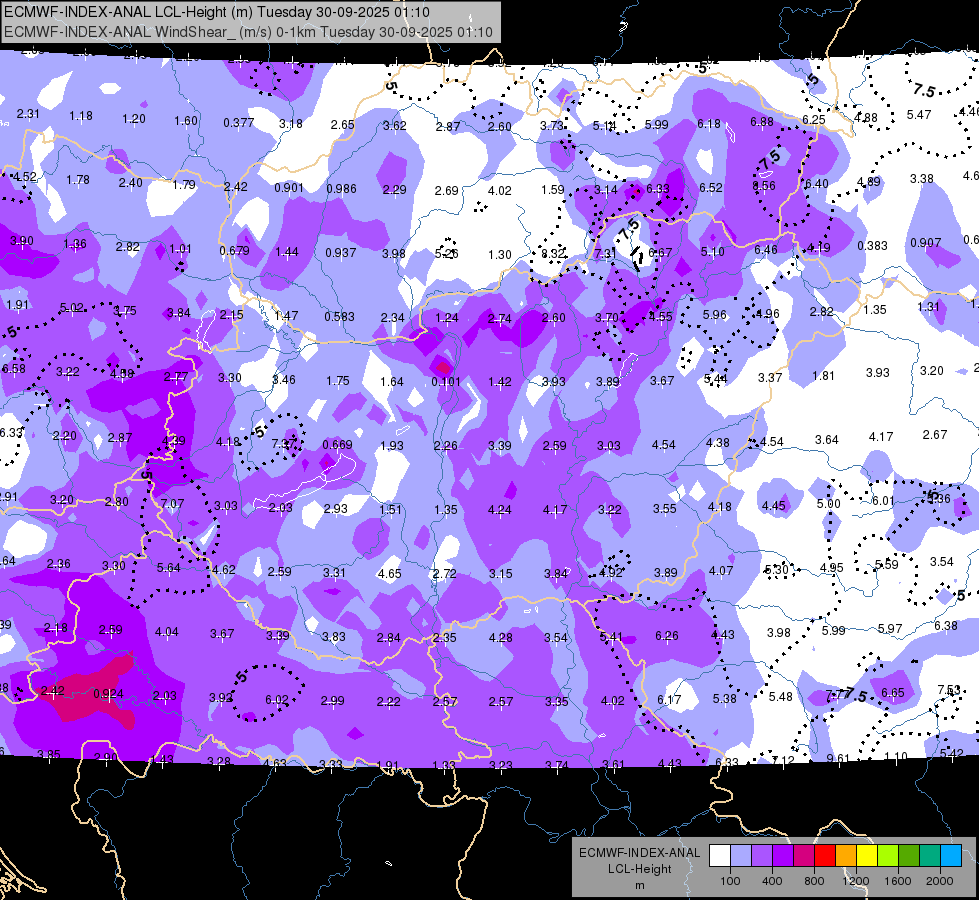
Task: Select the red legend swatch
Action: (x=825, y=856)
